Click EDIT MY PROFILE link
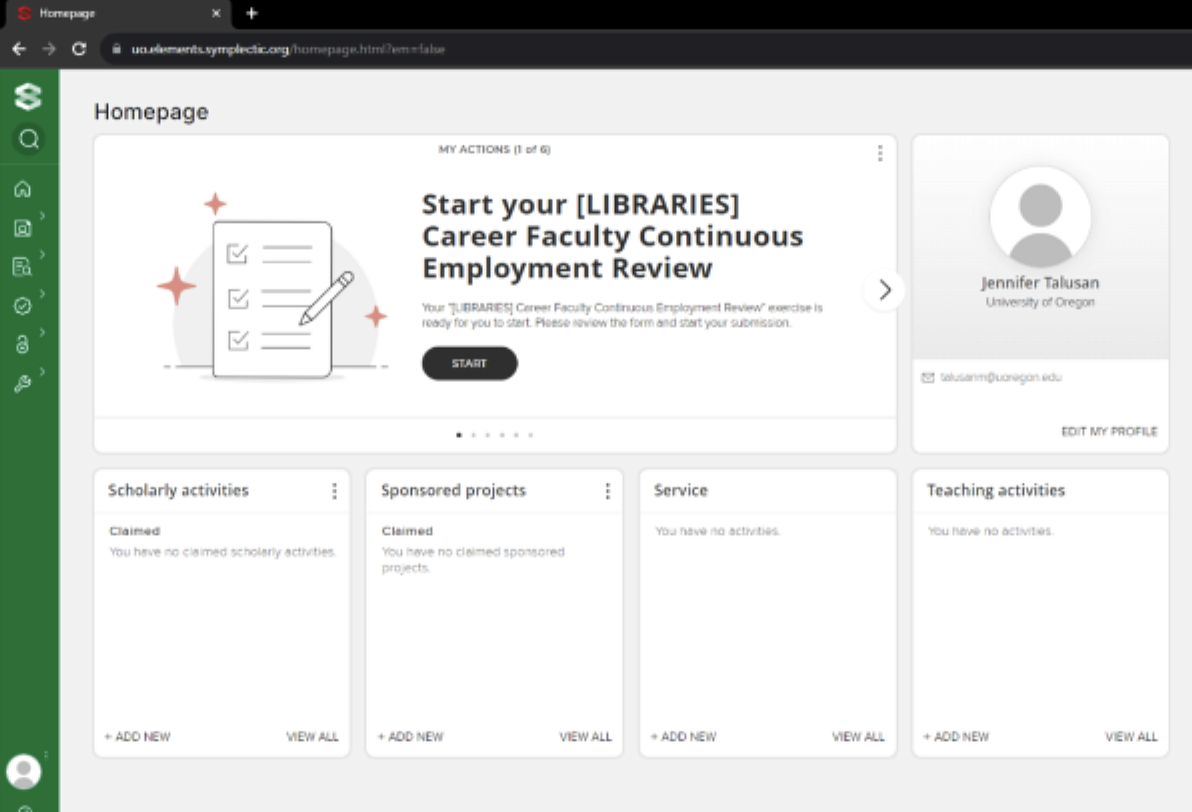Image resolution: width=1192 pixels, height=812 pixels. click(x=1108, y=432)
